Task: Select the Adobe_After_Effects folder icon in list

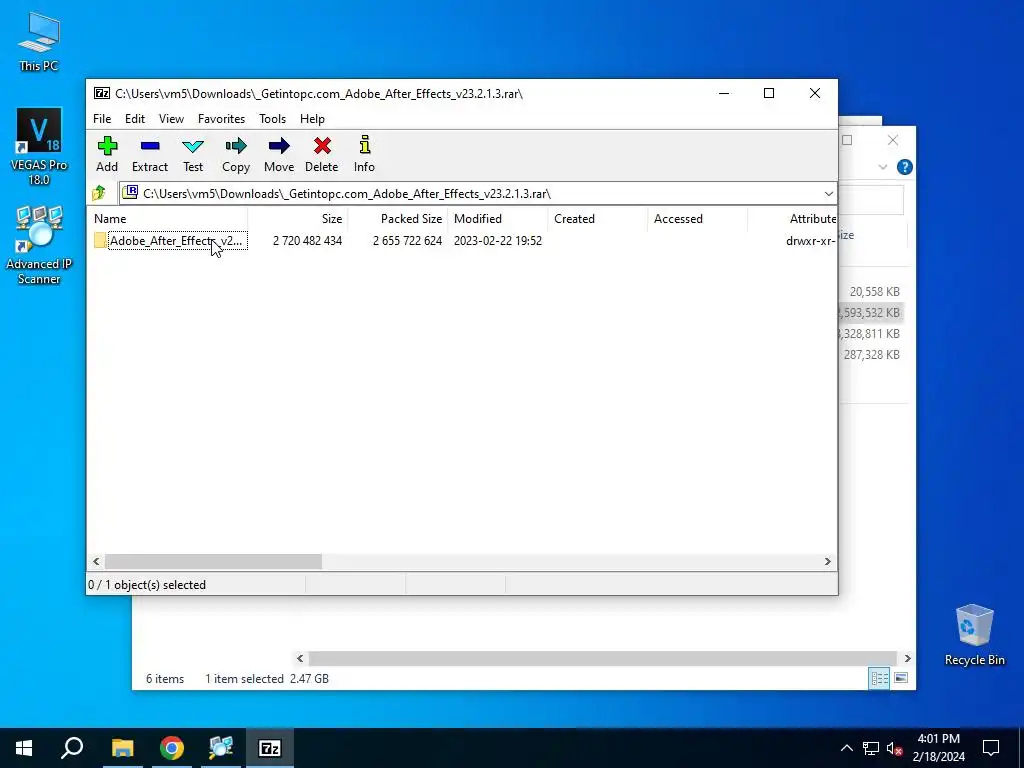Action: tap(100, 240)
